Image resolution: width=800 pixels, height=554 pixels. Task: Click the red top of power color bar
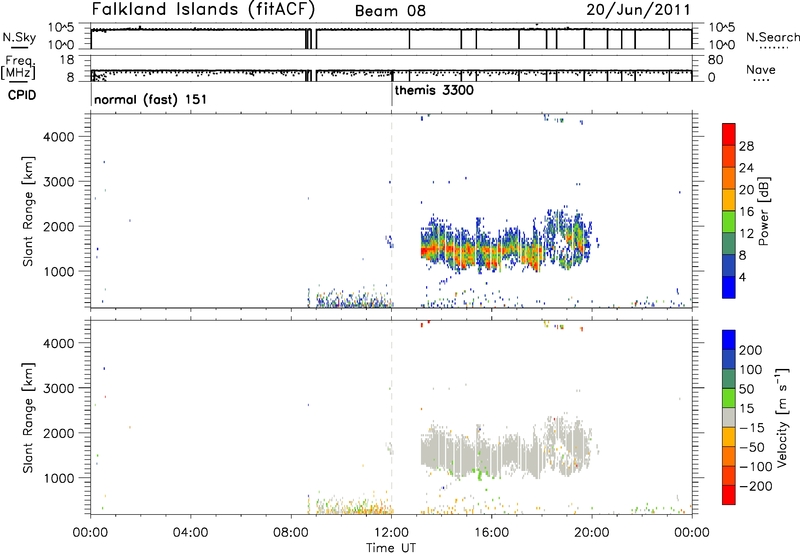(729, 134)
